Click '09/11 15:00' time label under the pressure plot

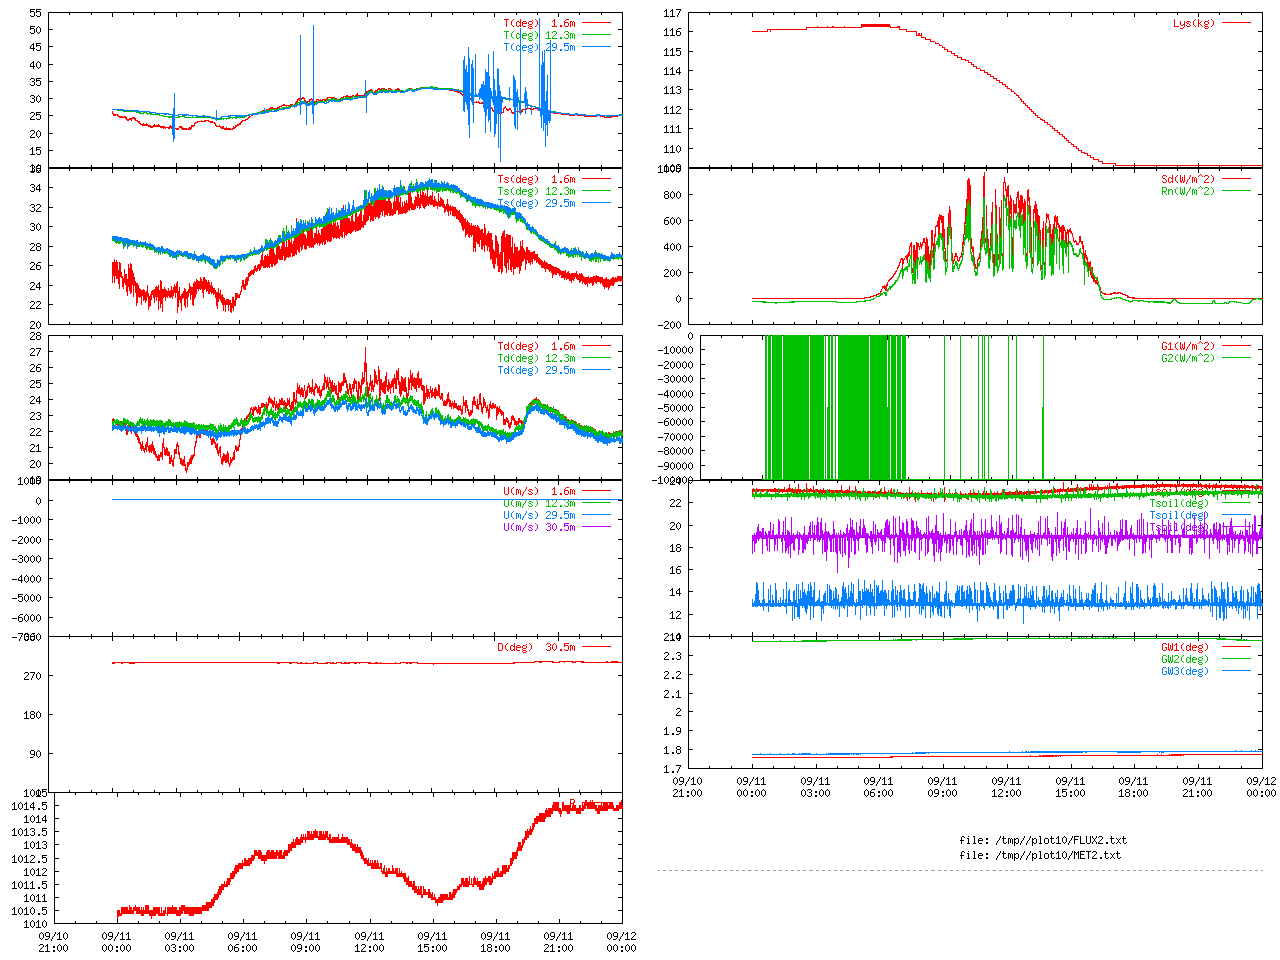coord(432,943)
